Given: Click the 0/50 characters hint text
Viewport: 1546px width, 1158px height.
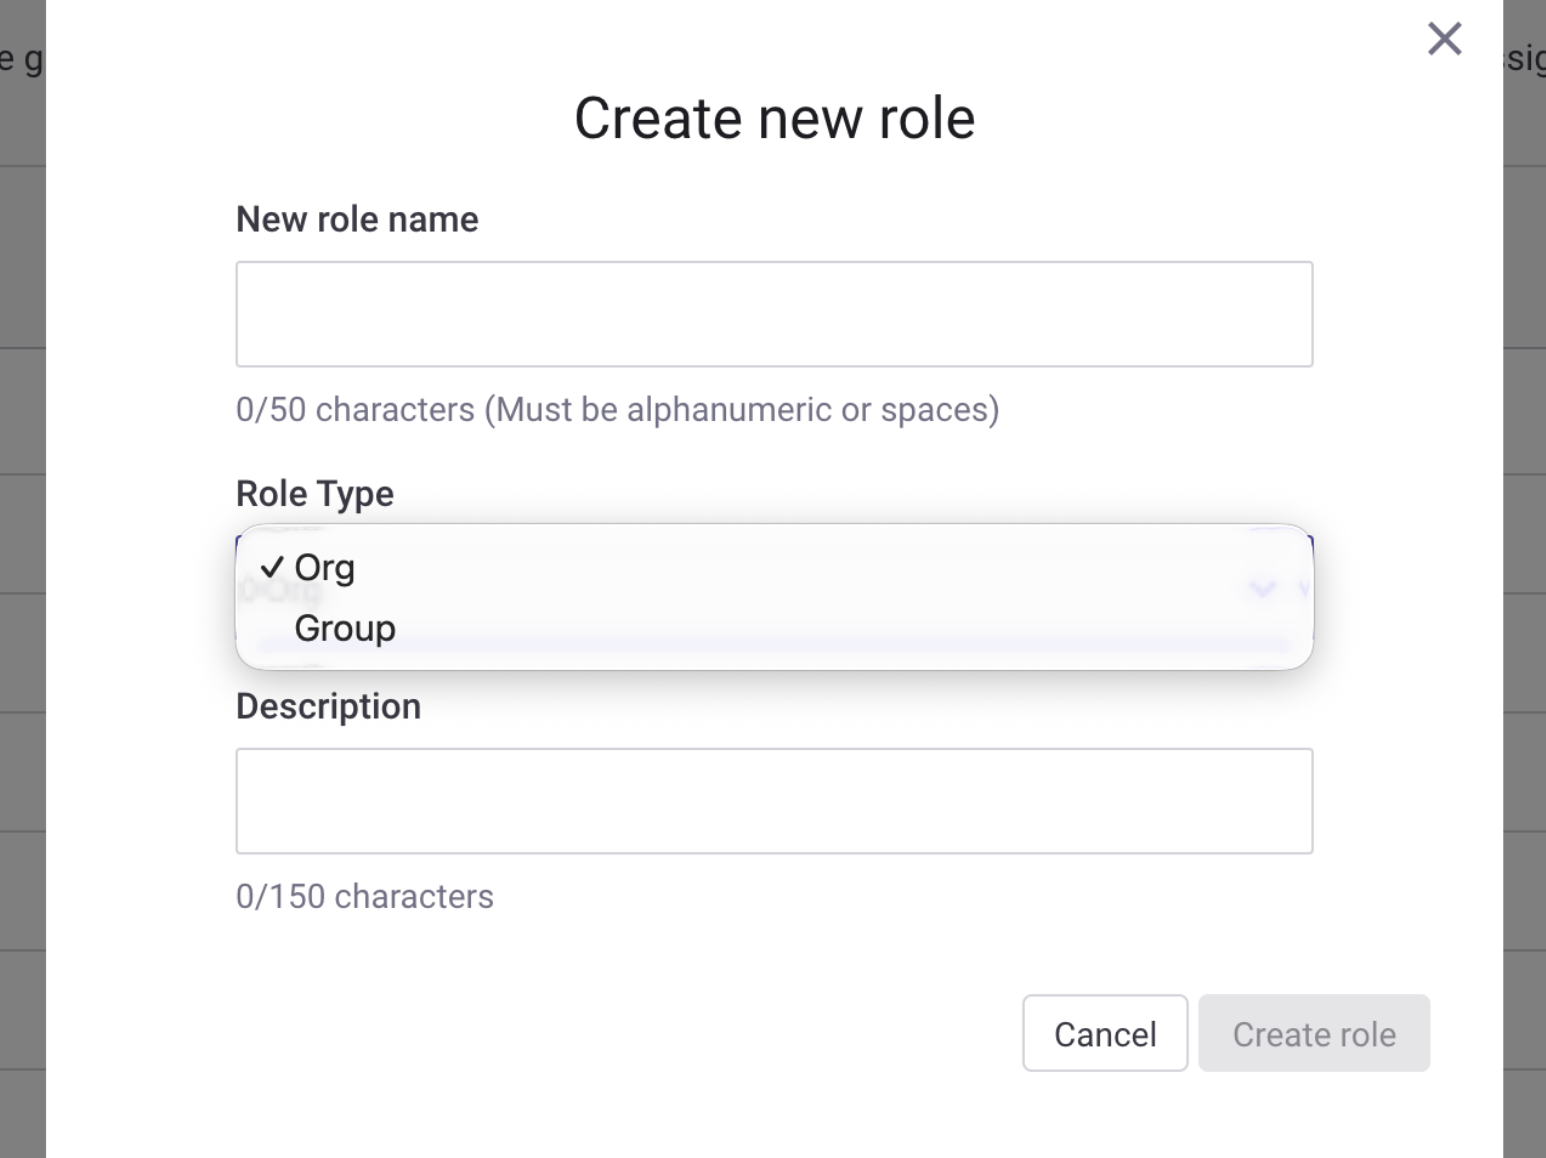Looking at the screenshot, I should click(355, 410).
